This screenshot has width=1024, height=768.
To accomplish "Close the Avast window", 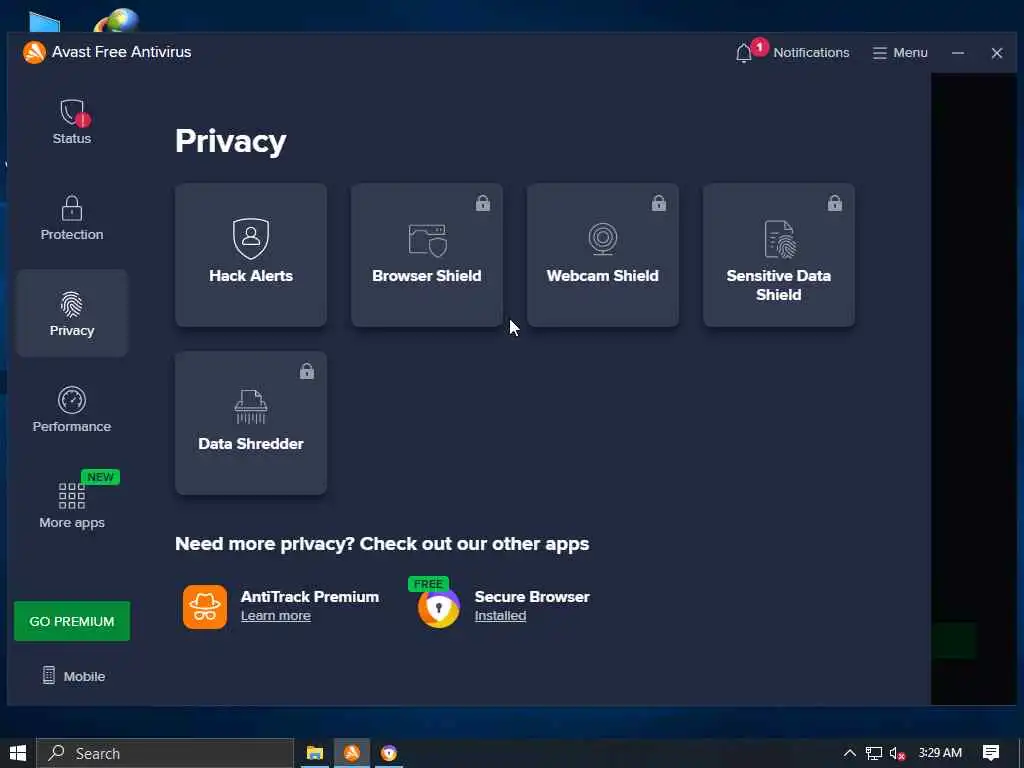I will tap(997, 53).
